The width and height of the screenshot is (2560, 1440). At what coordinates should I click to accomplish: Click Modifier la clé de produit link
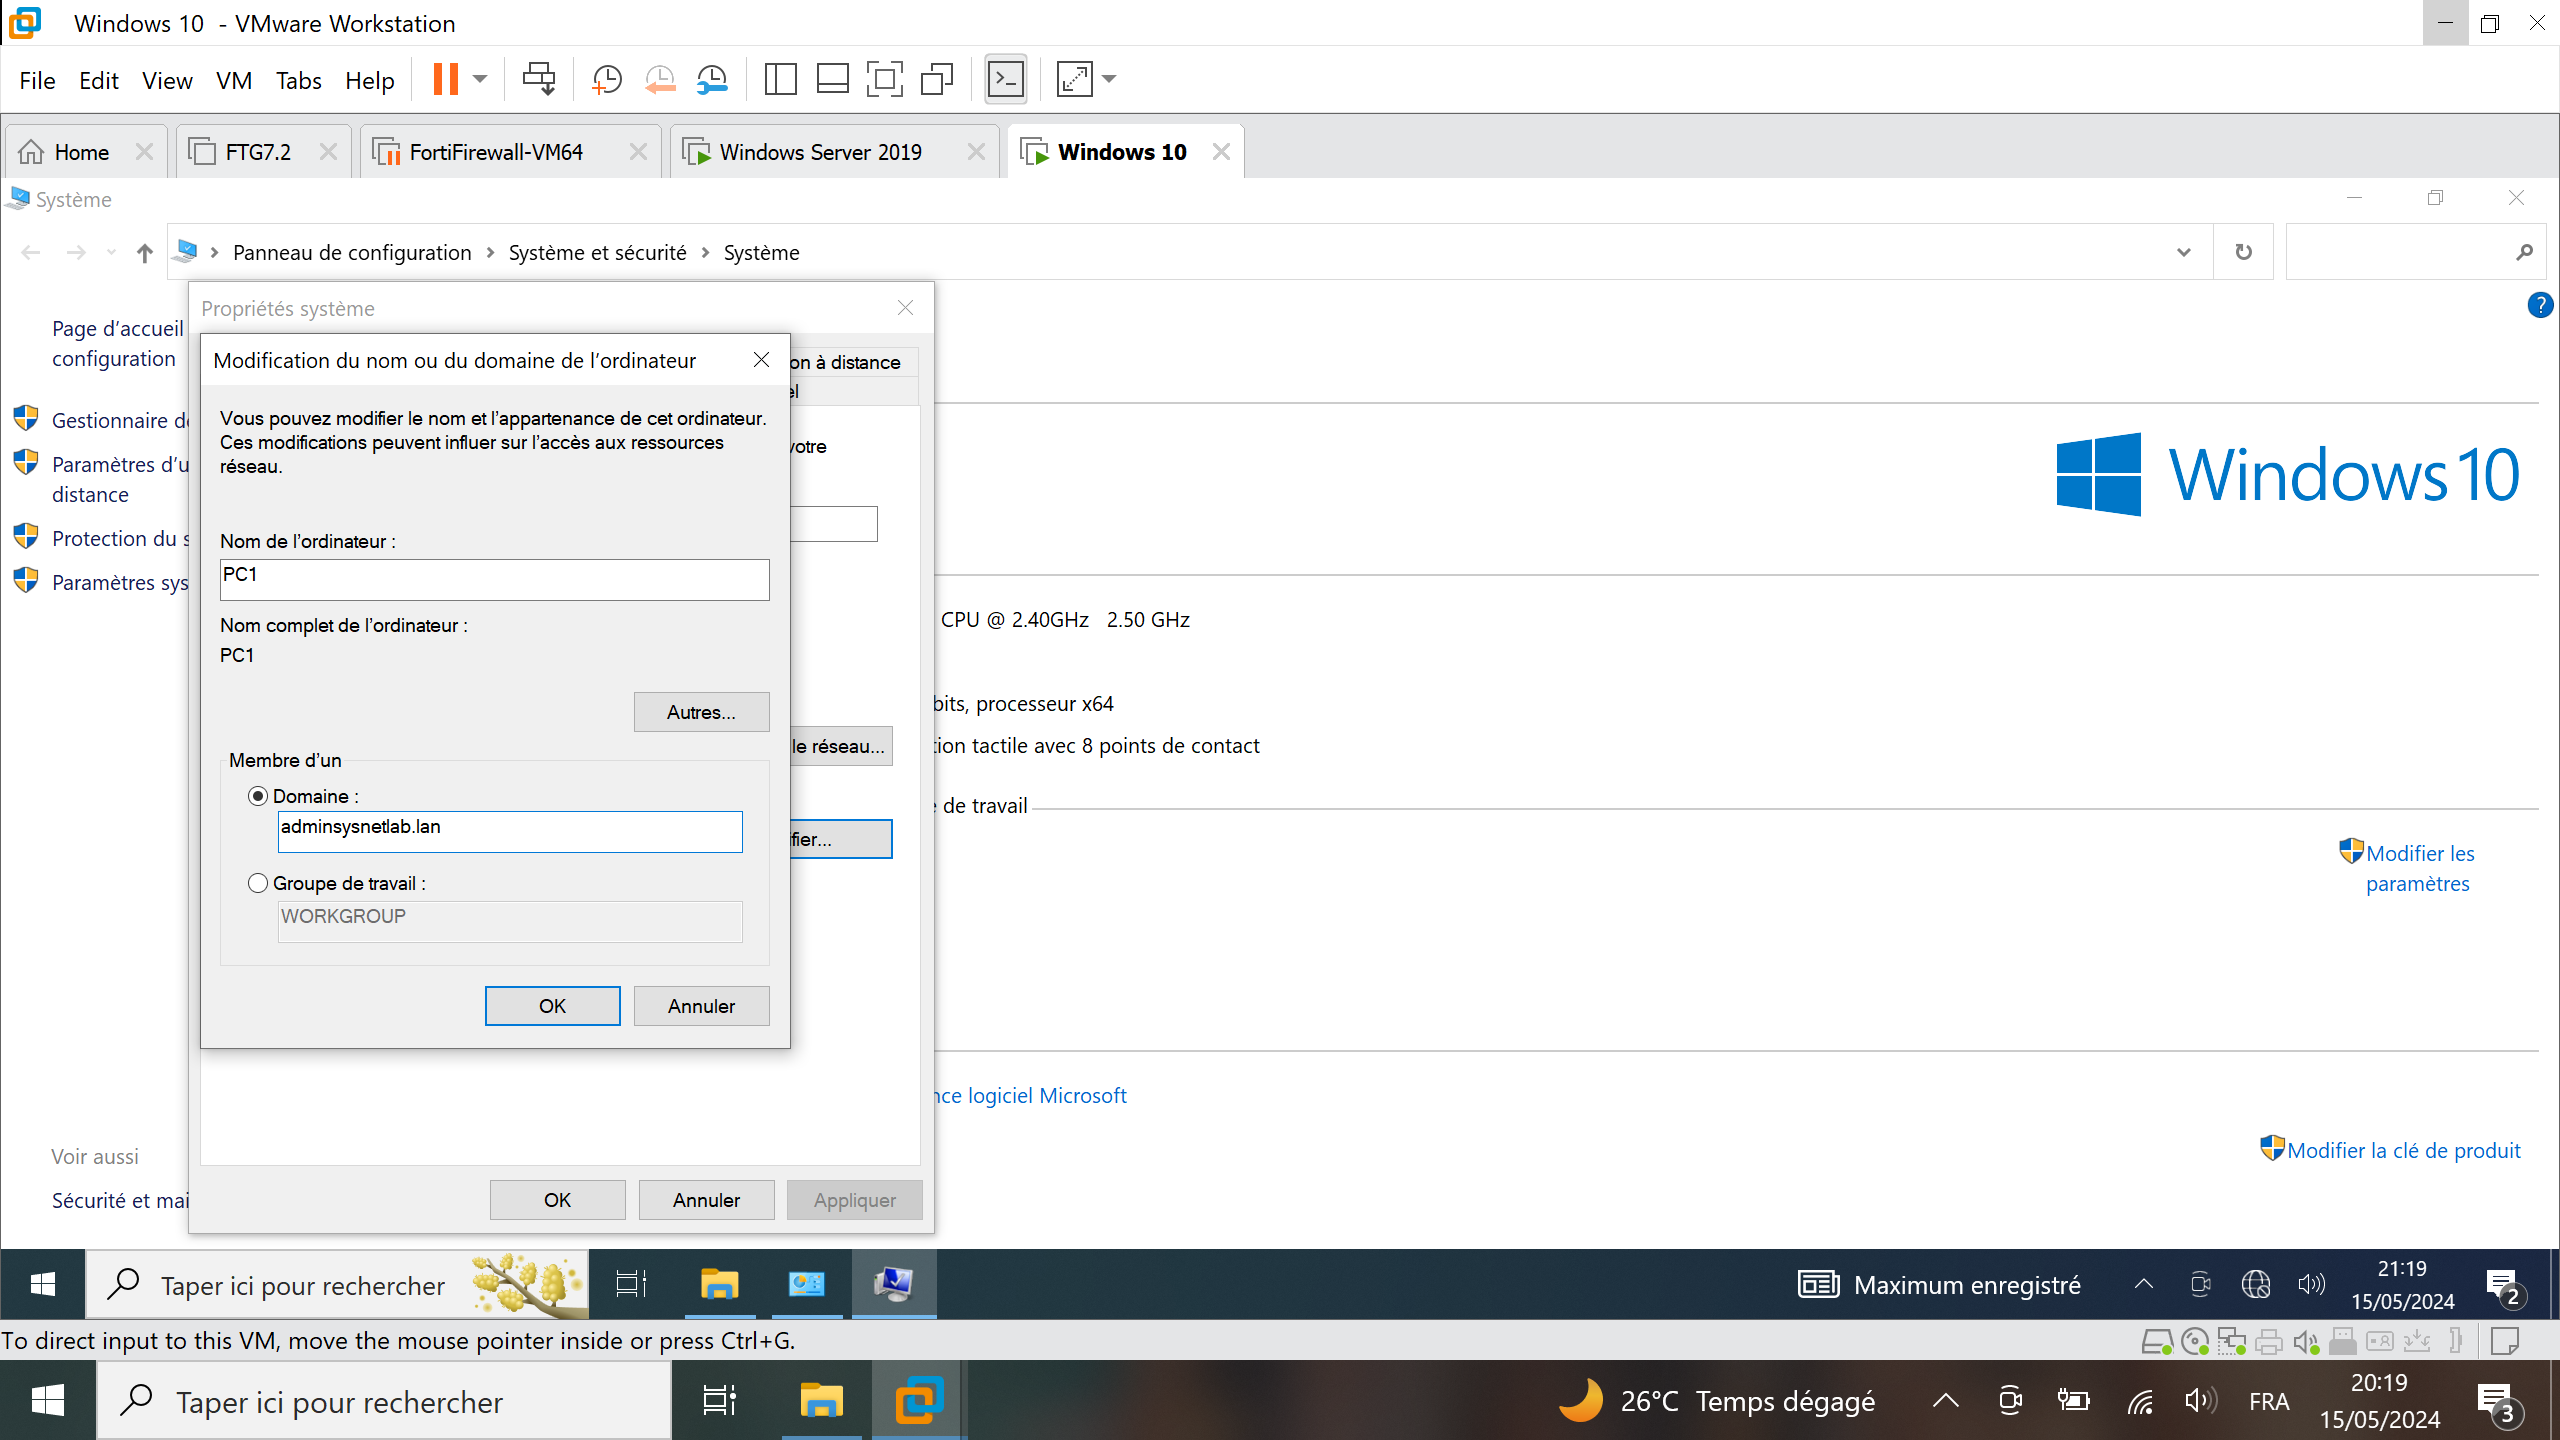coord(2404,1150)
